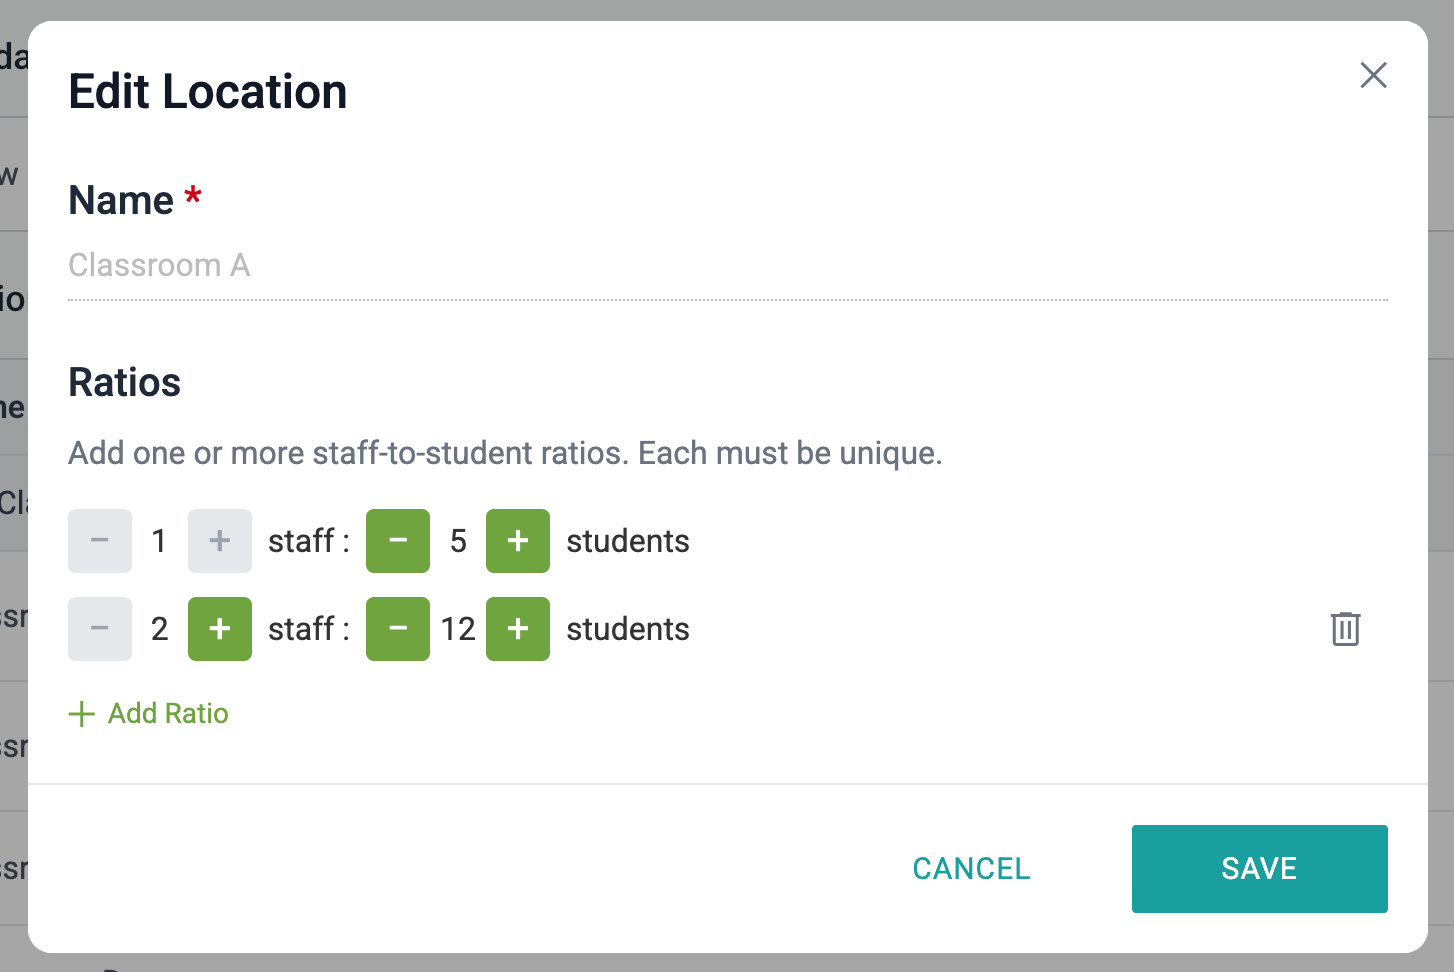The image size is (1454, 972).
Task: Decrease students from 5 in first ratio
Action: (398, 541)
